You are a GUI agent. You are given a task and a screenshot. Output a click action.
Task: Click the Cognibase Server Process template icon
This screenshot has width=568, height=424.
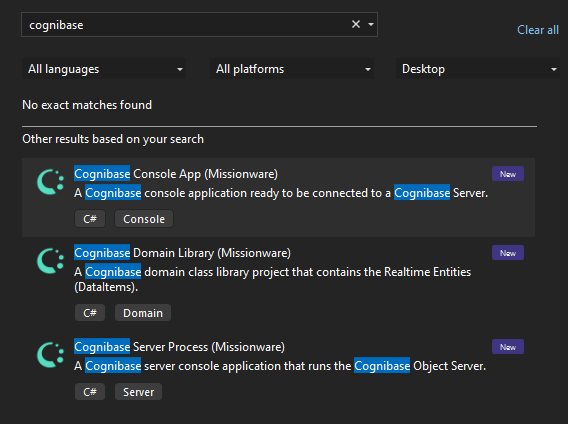(x=50, y=355)
